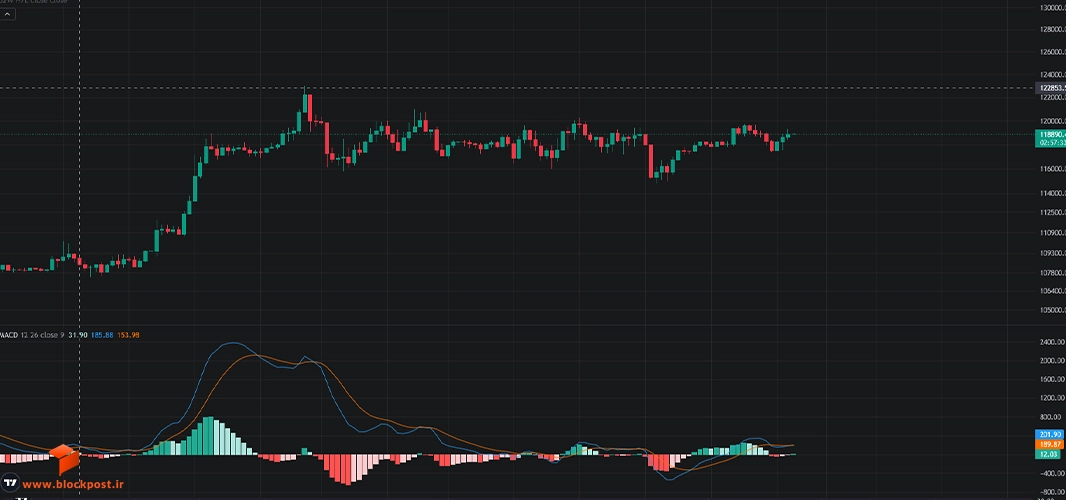1066x500 pixels.
Task: Collapse the indicator legend with the chevron
Action: coord(6,14)
